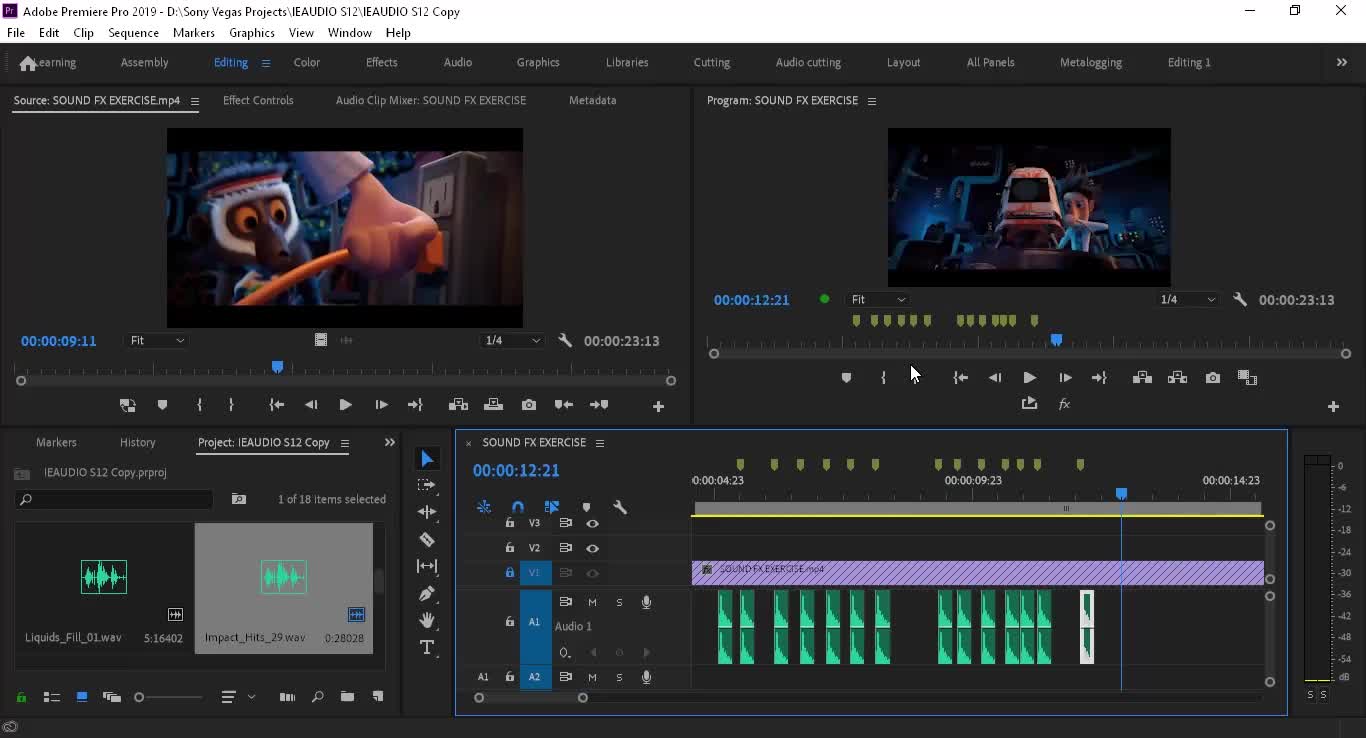Switch to Effect Controls tab
1366x738 pixels.
coord(258,100)
